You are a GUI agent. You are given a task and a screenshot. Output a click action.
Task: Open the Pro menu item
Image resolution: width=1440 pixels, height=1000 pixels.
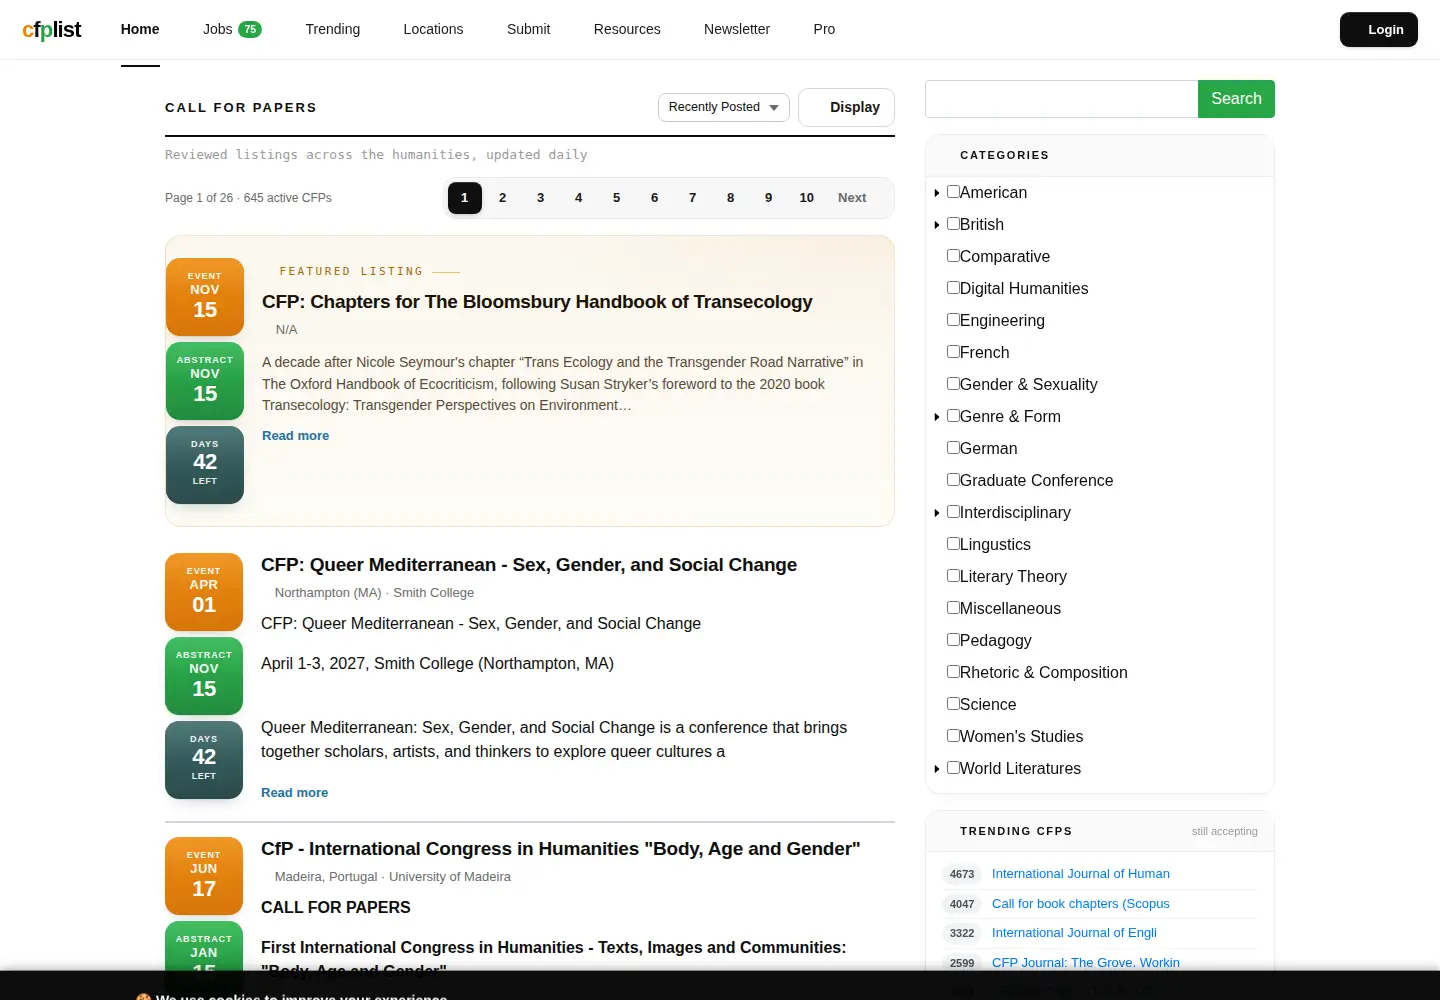[x=824, y=29]
